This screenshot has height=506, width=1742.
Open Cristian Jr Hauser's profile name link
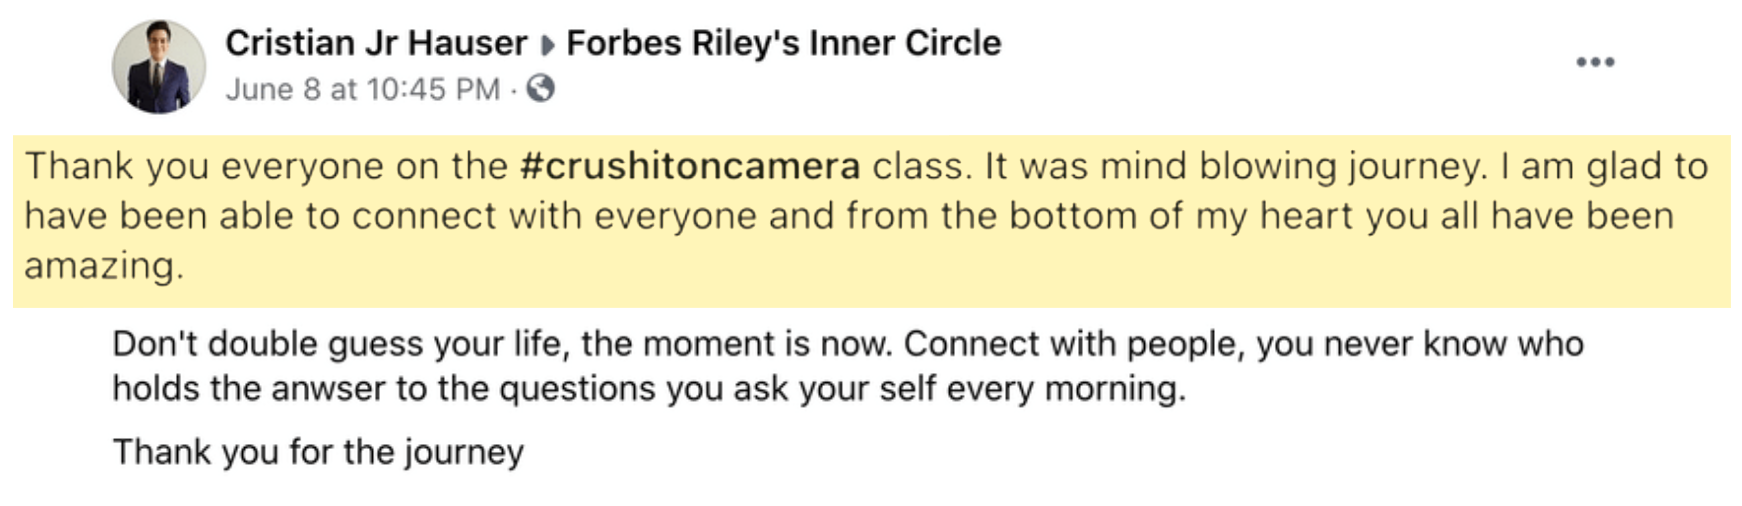[x=376, y=43]
